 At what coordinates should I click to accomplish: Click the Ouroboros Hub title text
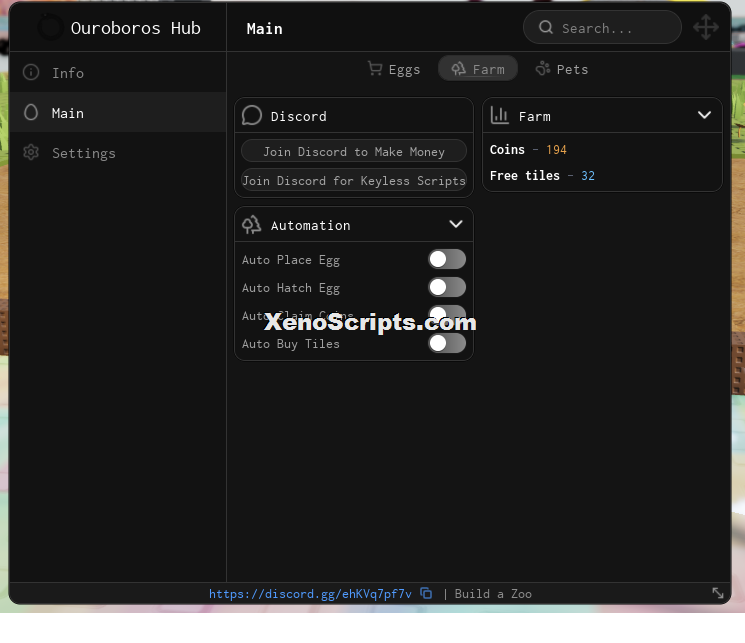pos(135,28)
